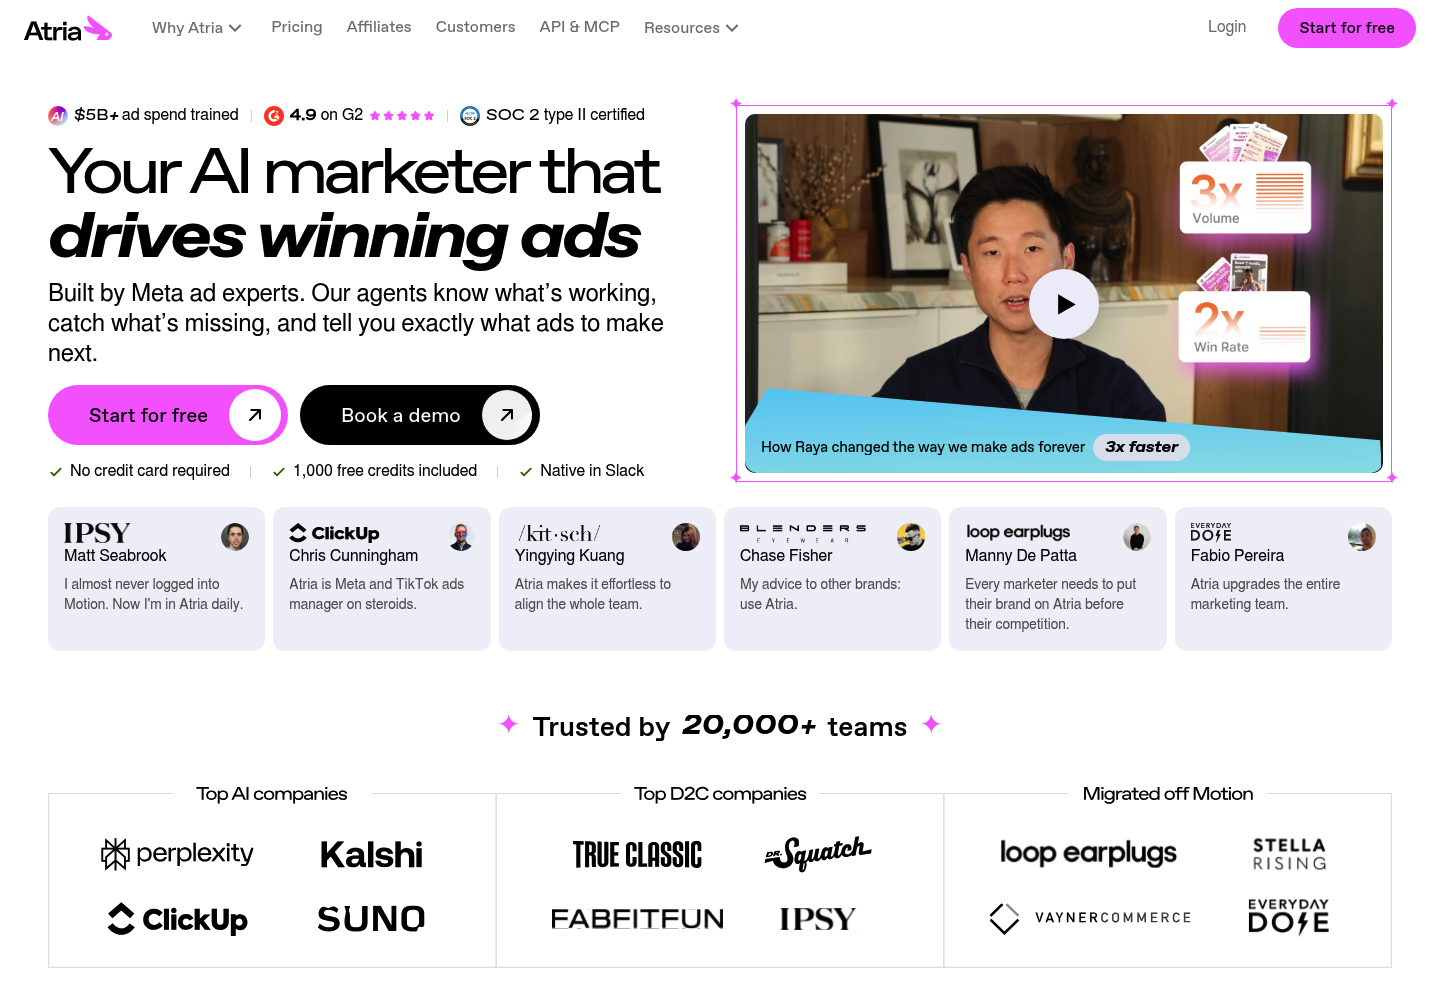The width and height of the screenshot is (1440, 1000).
Task: Click the 'Top AI companies' heading
Action: pos(272,794)
